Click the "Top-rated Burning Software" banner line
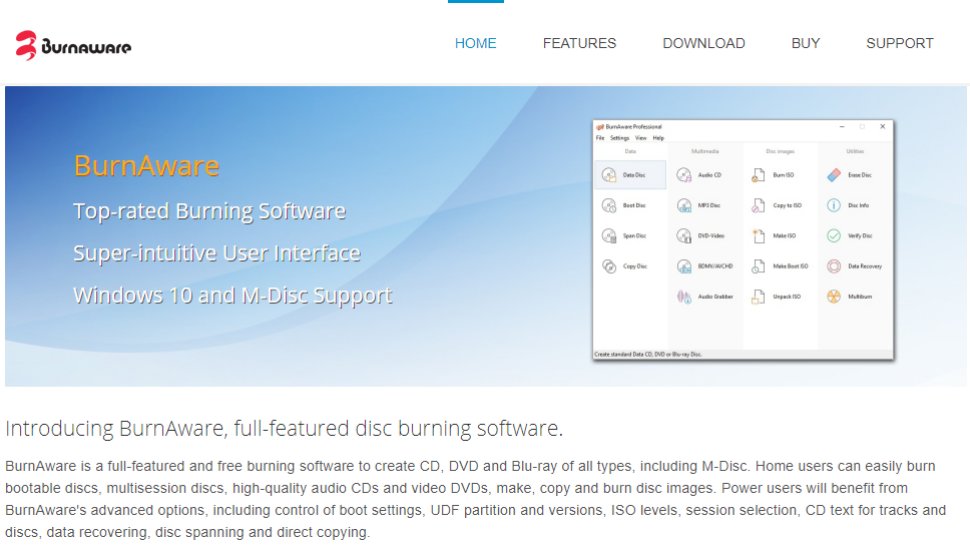This screenshot has height=545, width=970. (209, 212)
